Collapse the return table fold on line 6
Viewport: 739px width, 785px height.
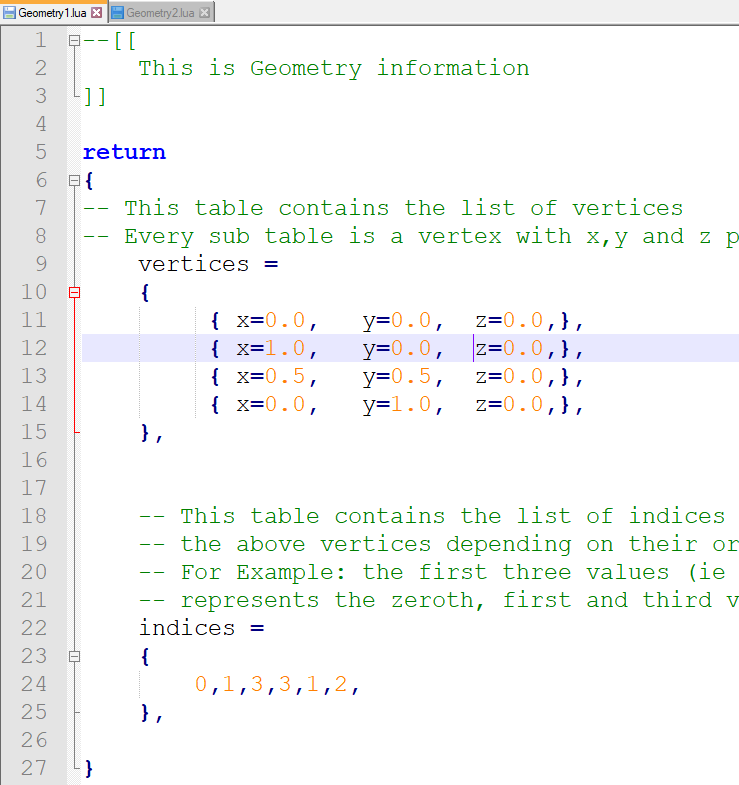[74, 181]
